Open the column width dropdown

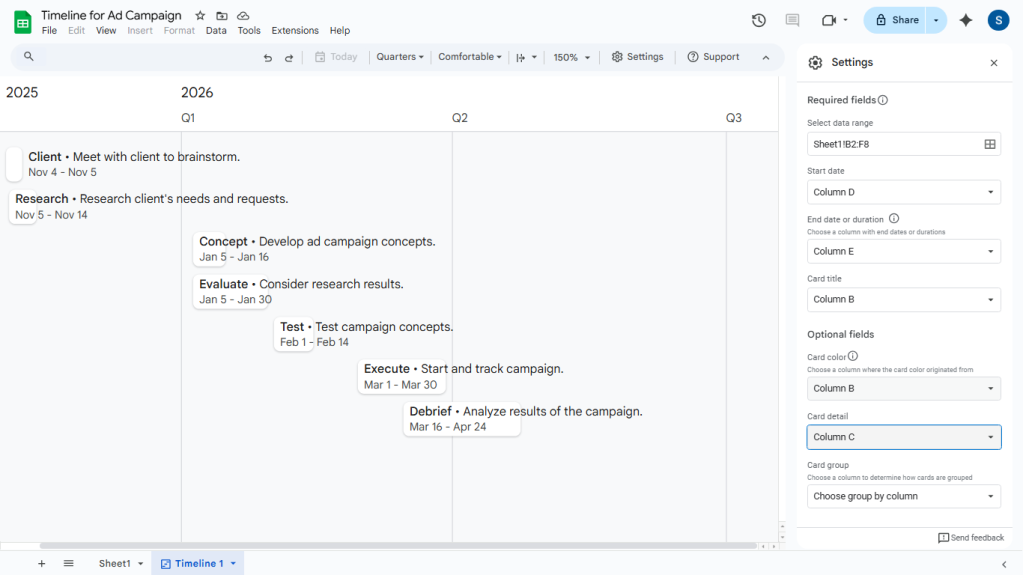(x=527, y=57)
